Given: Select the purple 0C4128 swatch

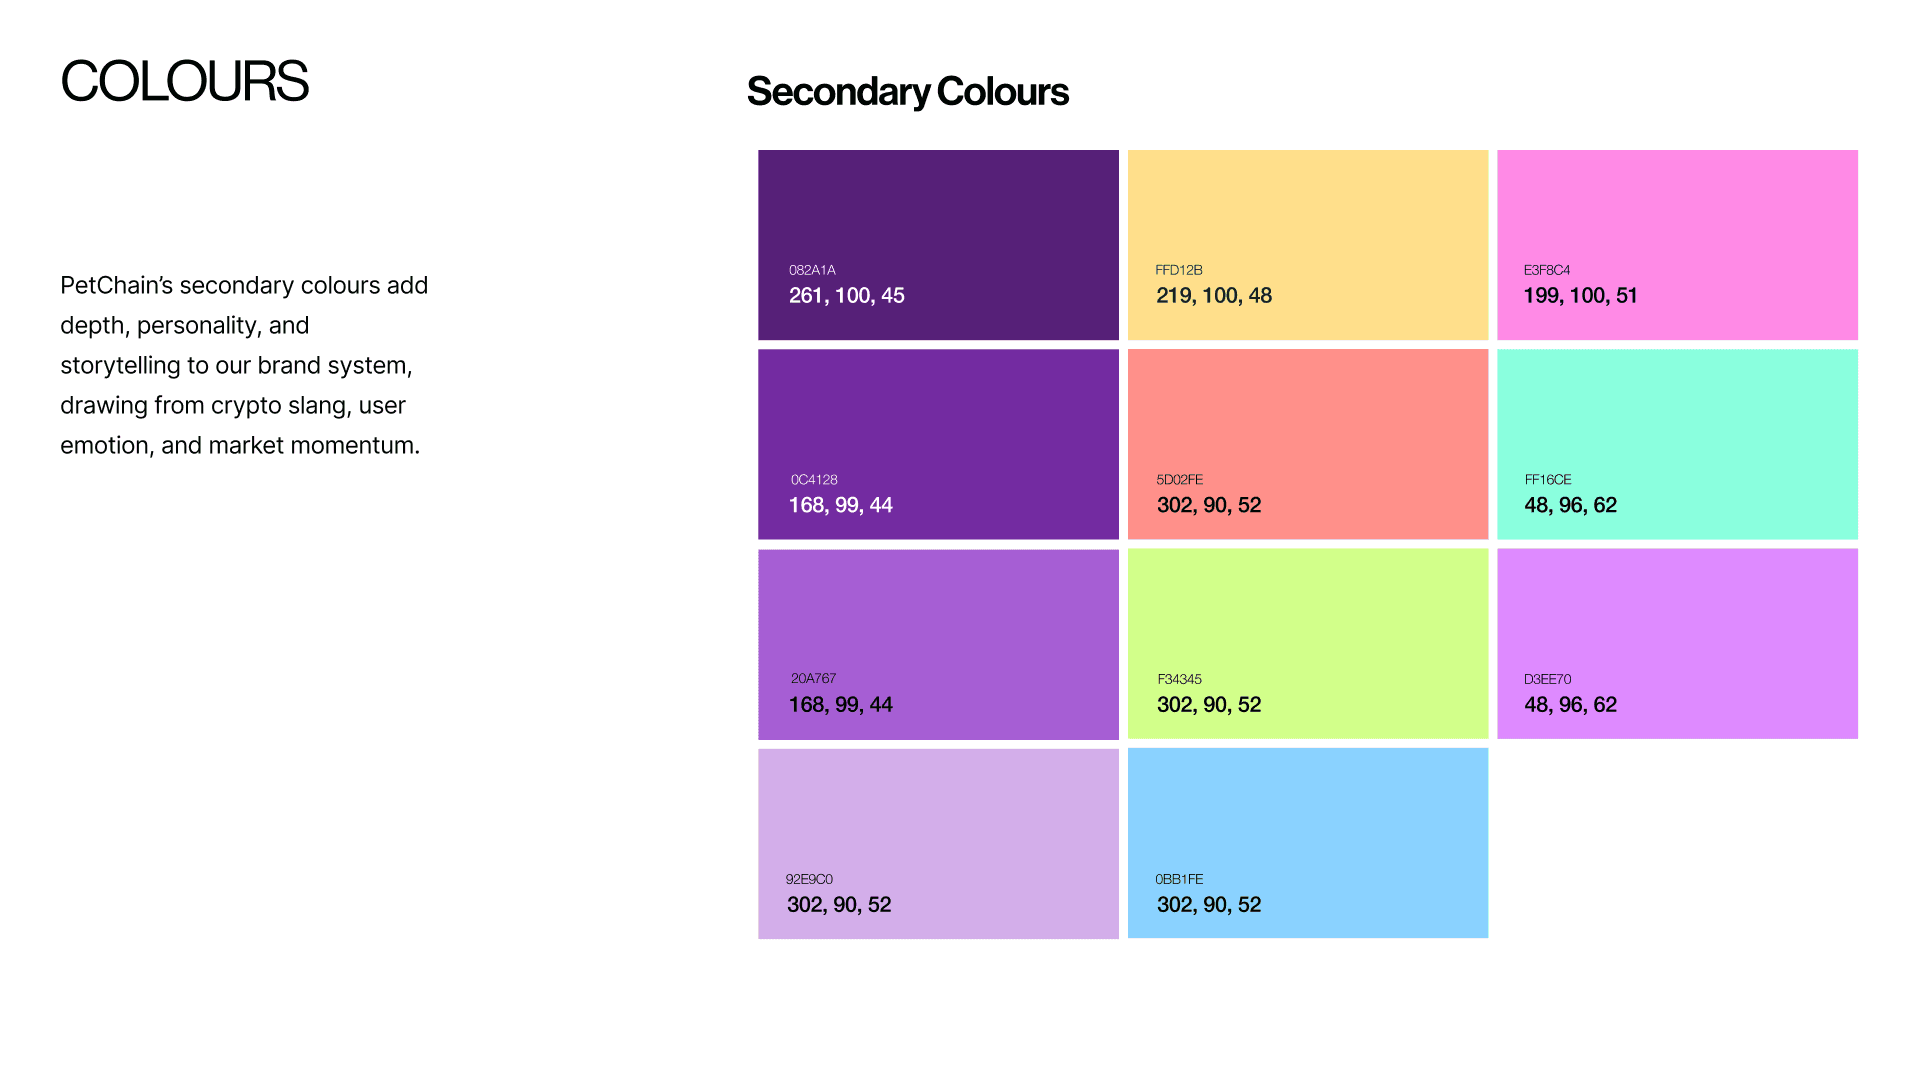Looking at the screenshot, I should (x=938, y=444).
